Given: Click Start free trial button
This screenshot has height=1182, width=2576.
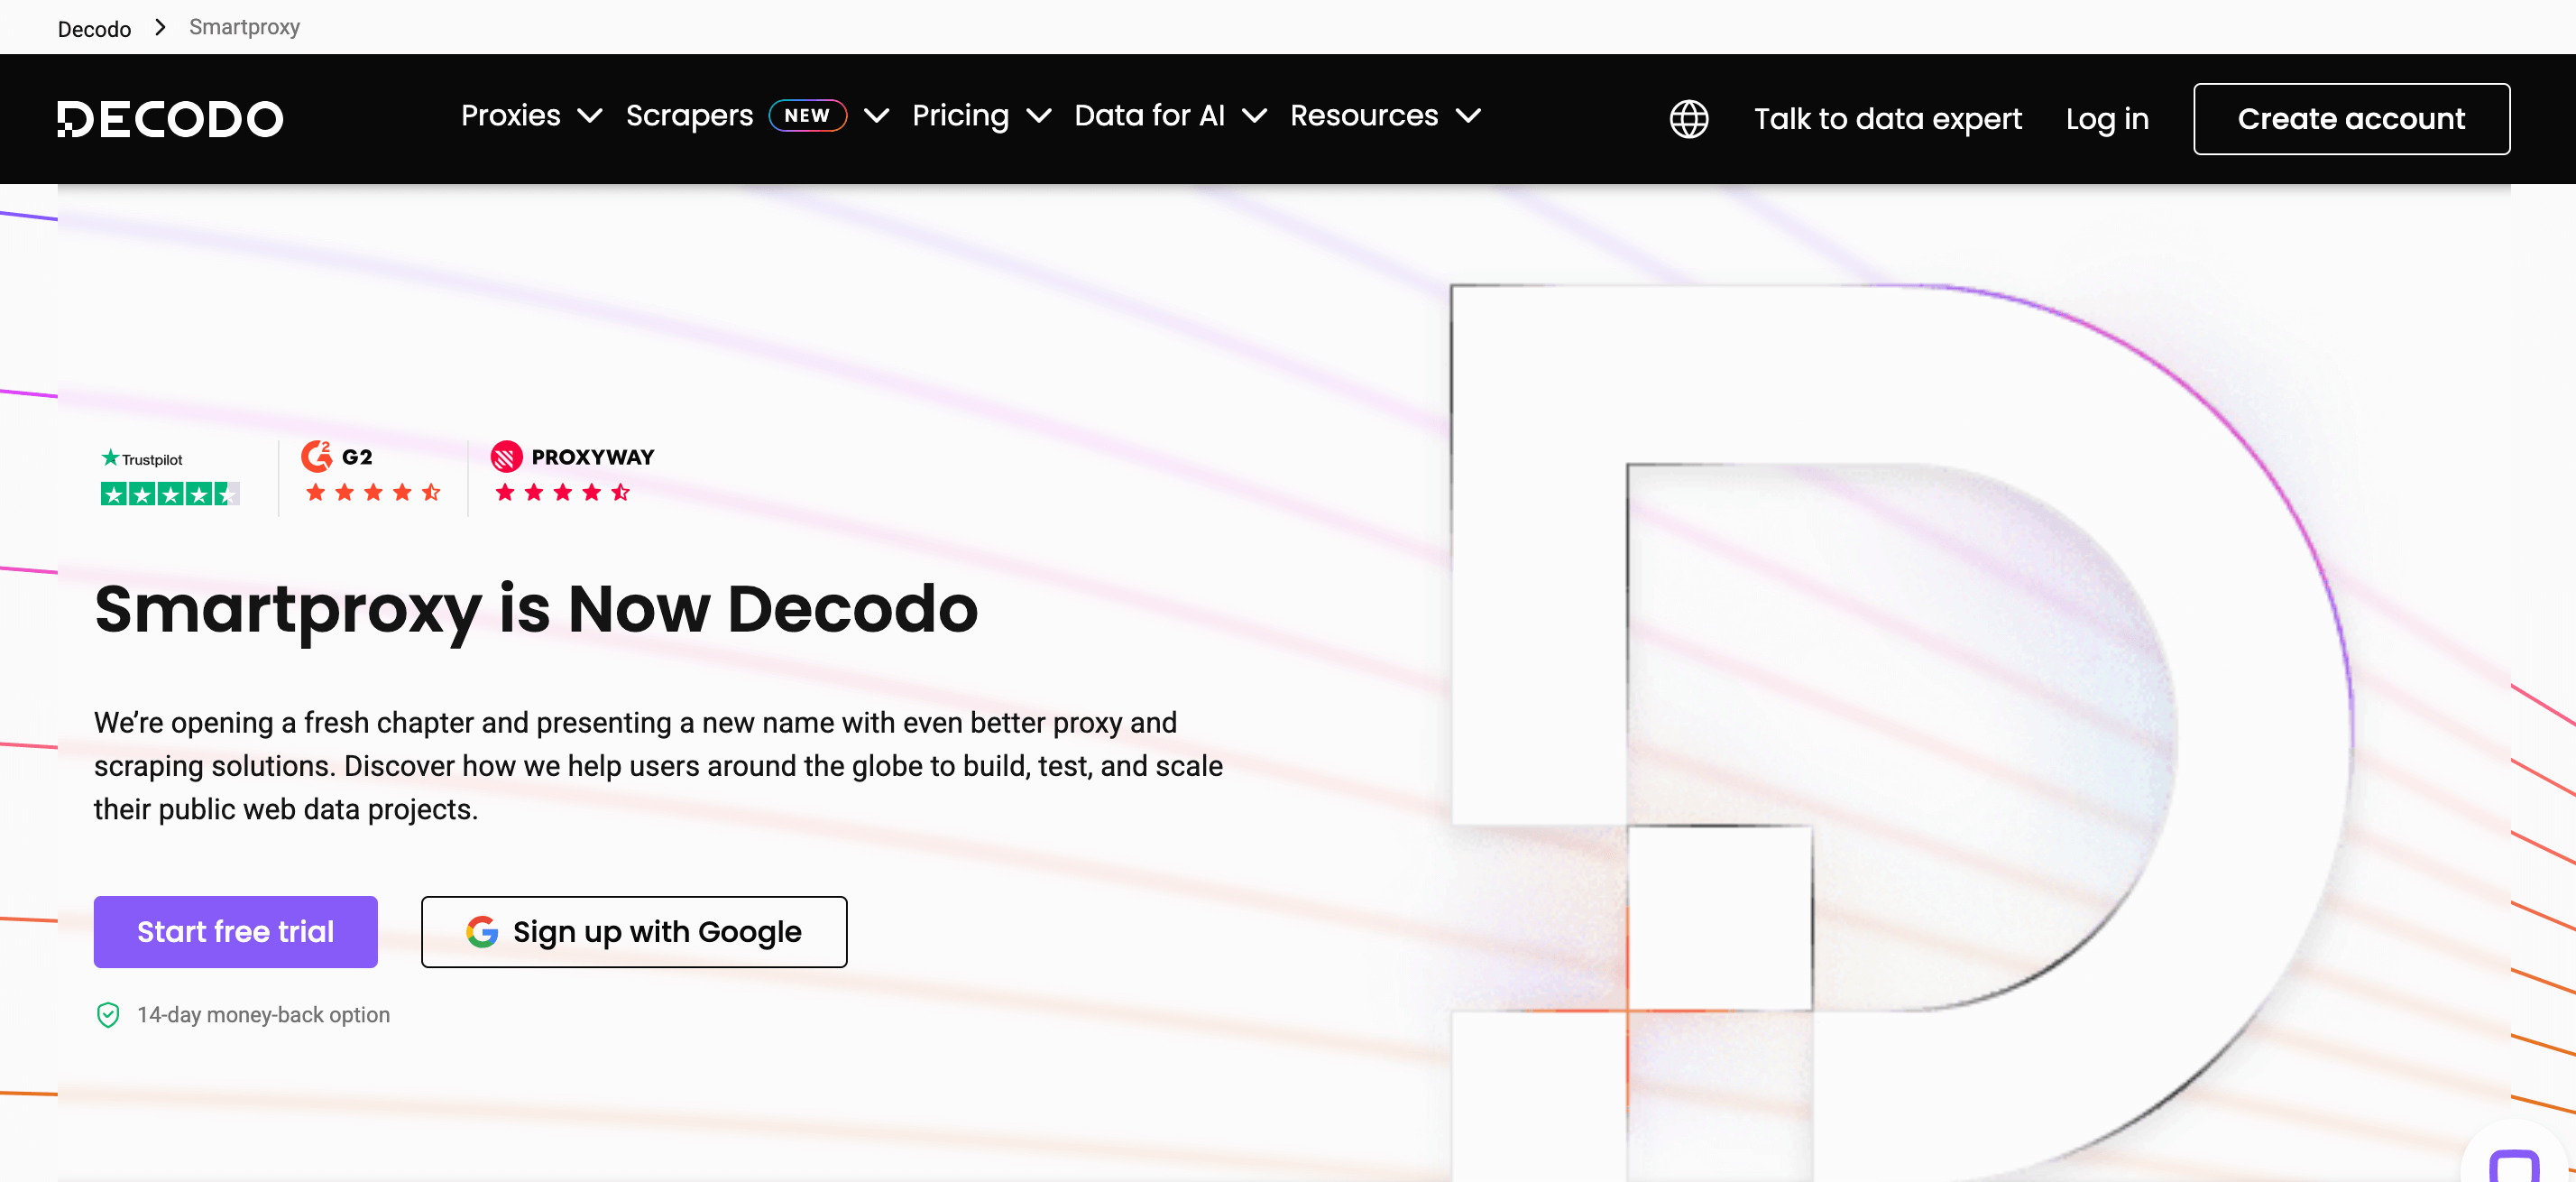Looking at the screenshot, I should pyautogui.click(x=235, y=931).
